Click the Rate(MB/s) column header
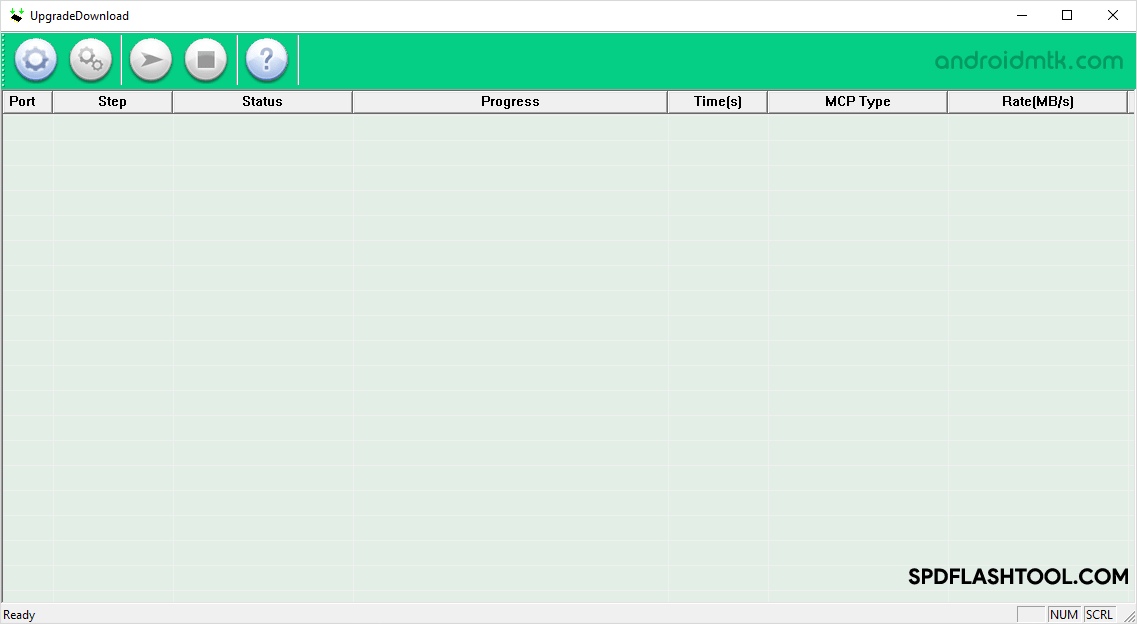The image size is (1137, 624). point(1038,101)
